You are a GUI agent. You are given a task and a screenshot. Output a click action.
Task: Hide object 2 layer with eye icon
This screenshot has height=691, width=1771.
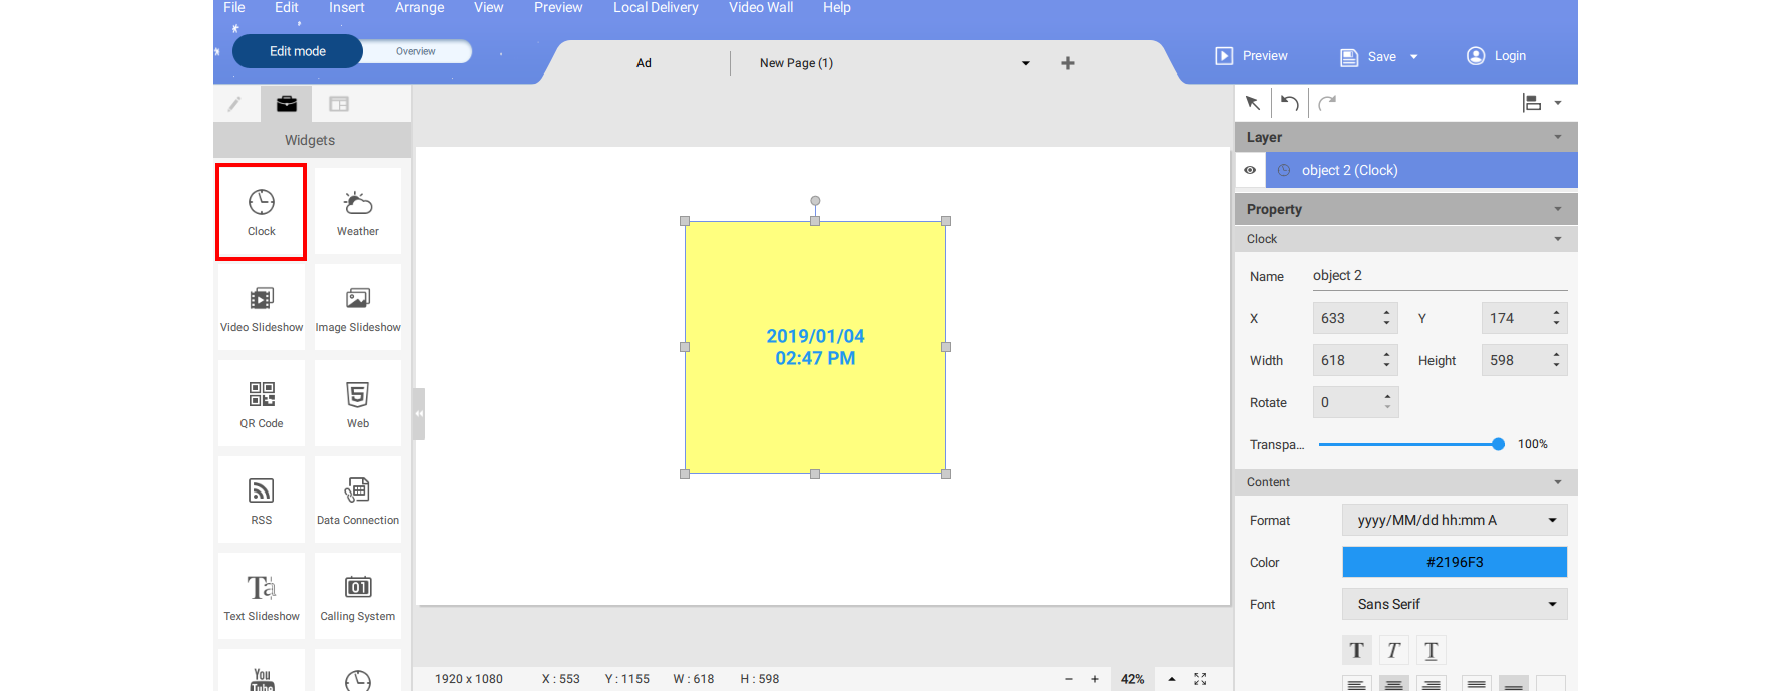1250,170
